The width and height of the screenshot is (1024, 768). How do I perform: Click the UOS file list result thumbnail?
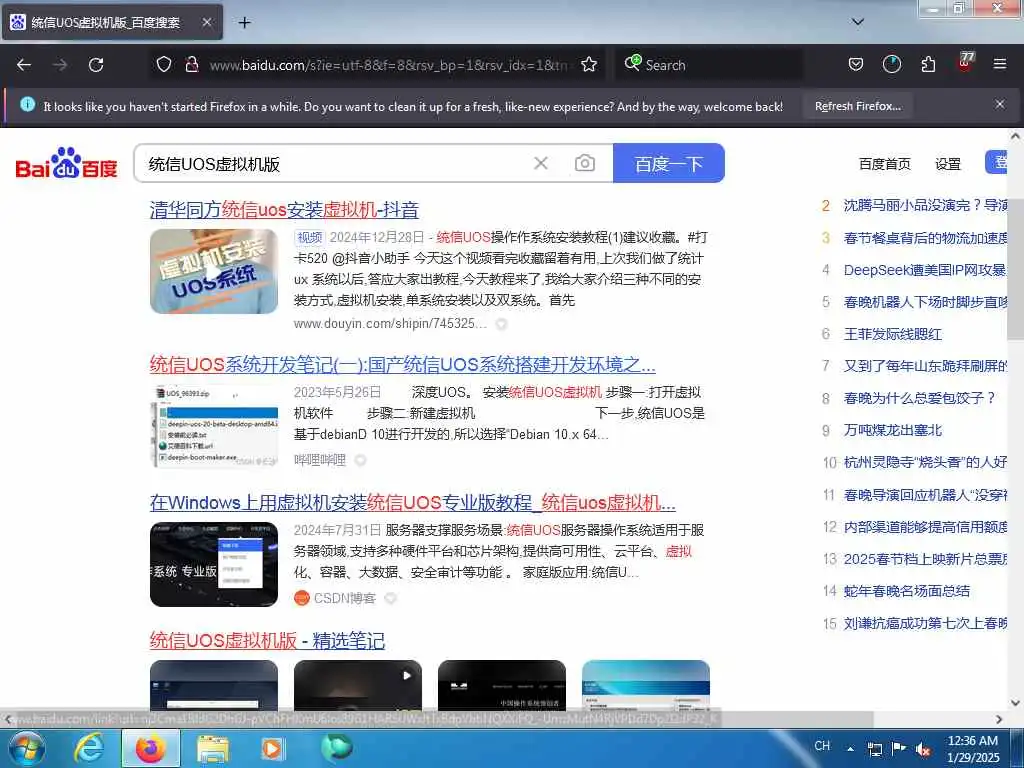pos(214,426)
